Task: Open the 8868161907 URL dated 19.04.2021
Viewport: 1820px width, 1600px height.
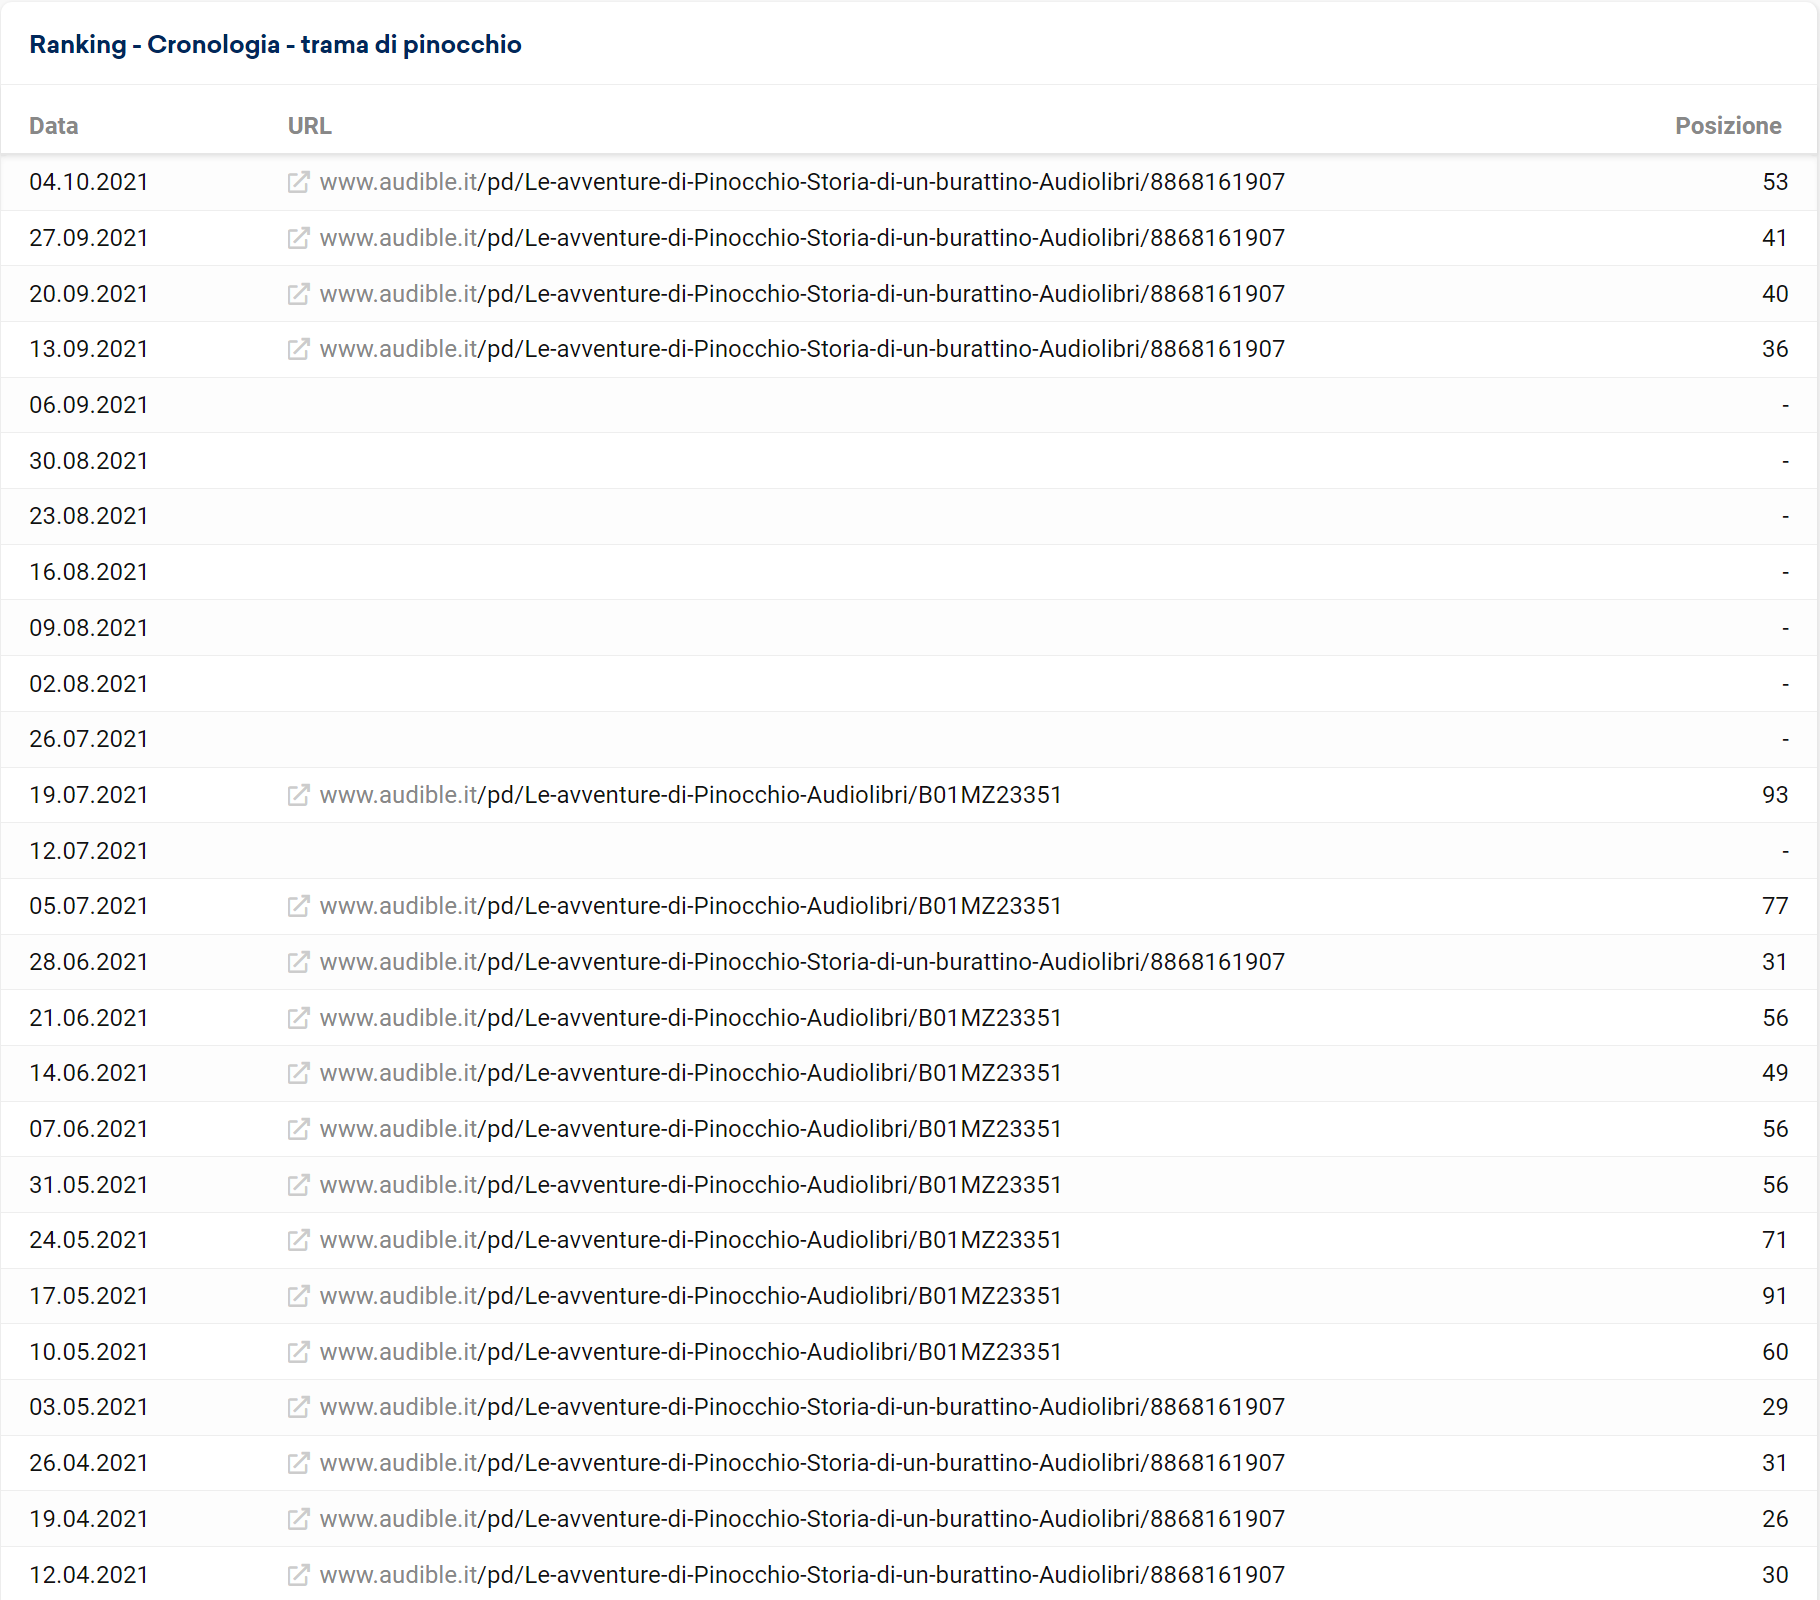Action: coord(802,1519)
